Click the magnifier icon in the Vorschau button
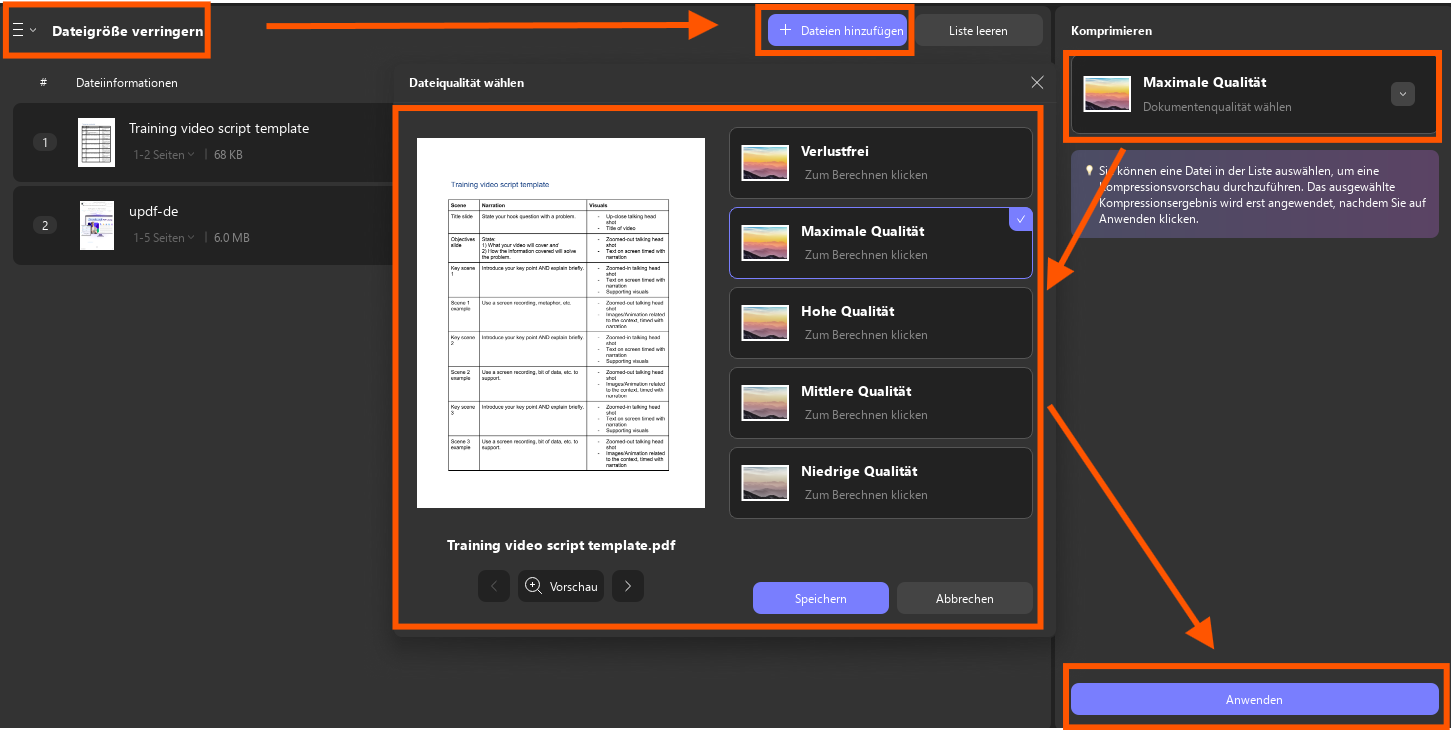Viewport: 1451px width, 730px height. click(x=533, y=586)
